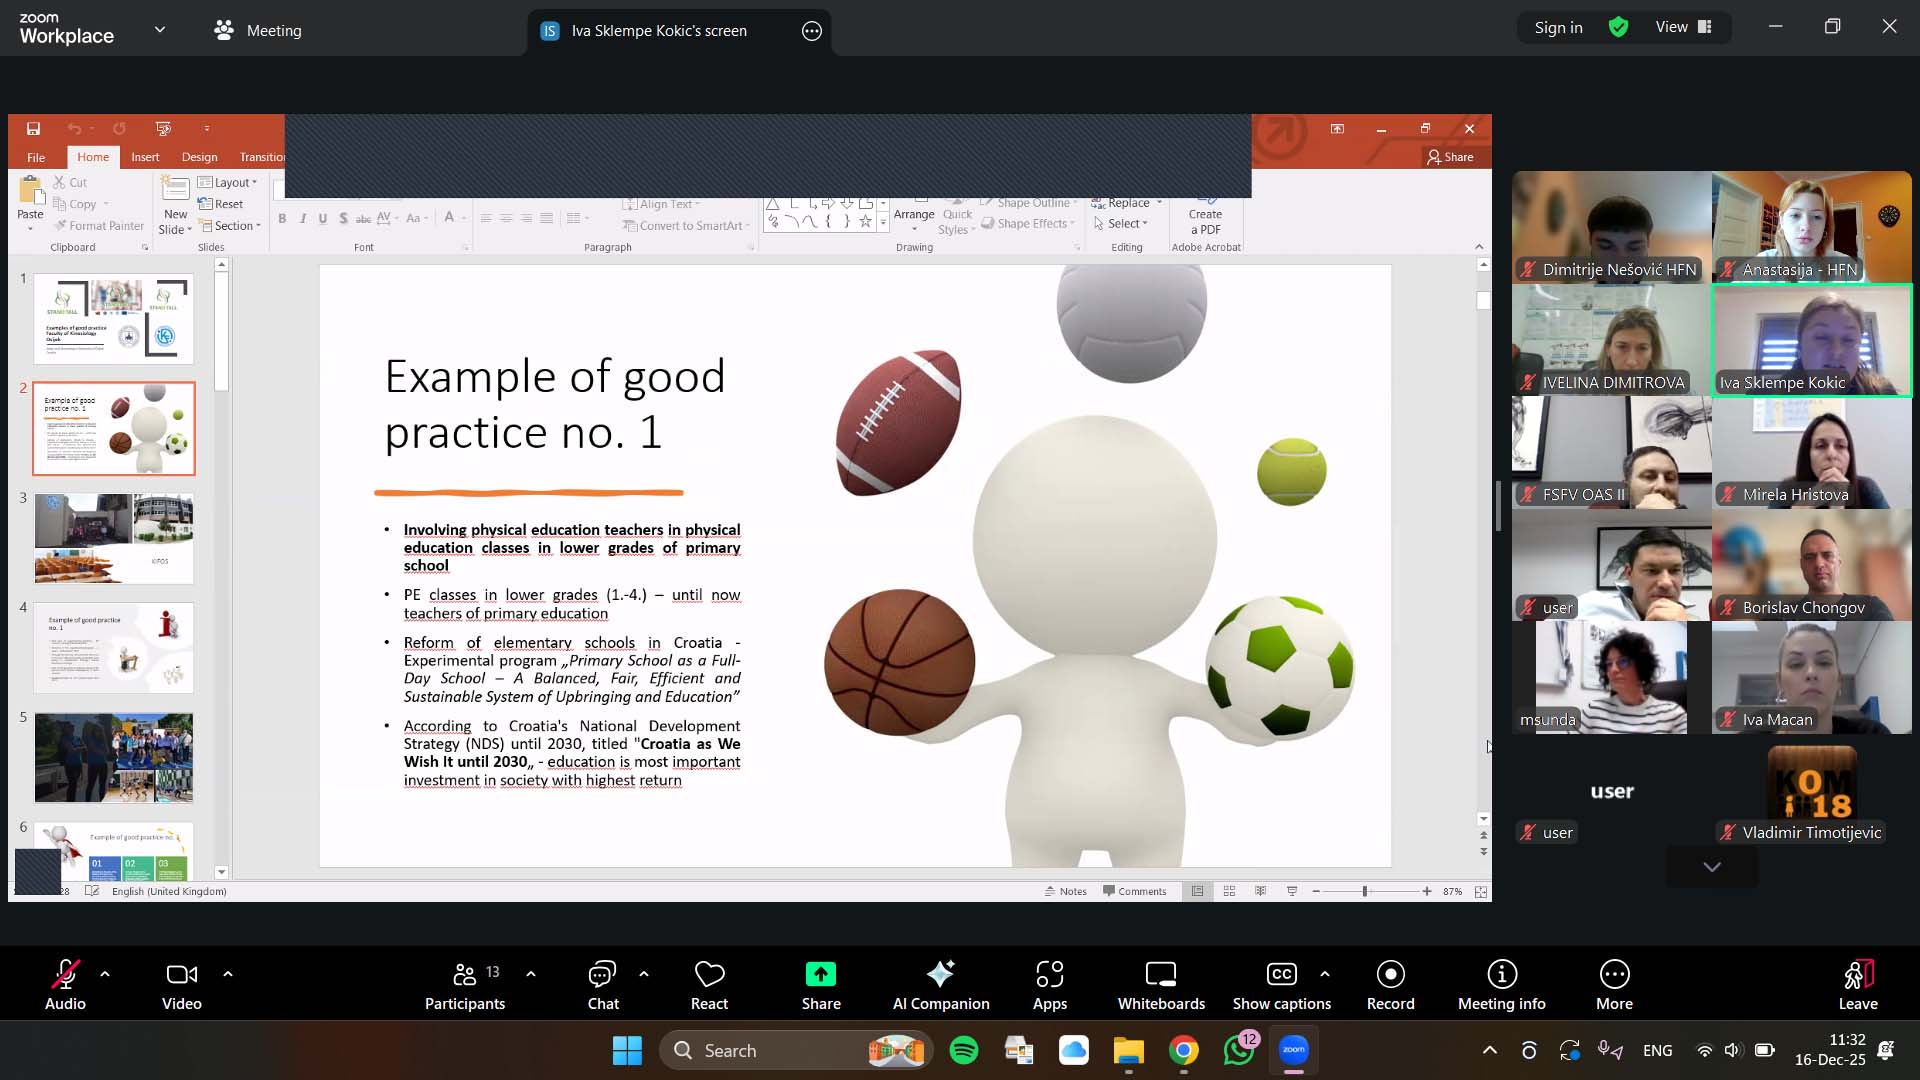Open the More options menu

click(1614, 985)
